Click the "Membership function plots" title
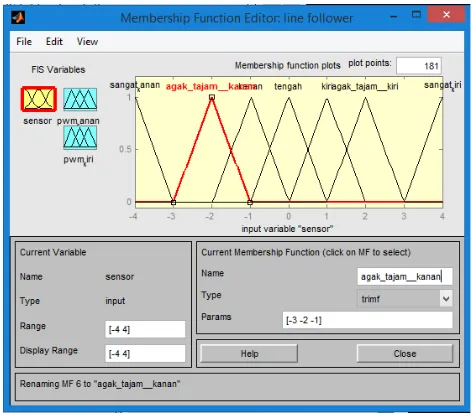The width and height of the screenshot is (472, 416). click(x=288, y=65)
